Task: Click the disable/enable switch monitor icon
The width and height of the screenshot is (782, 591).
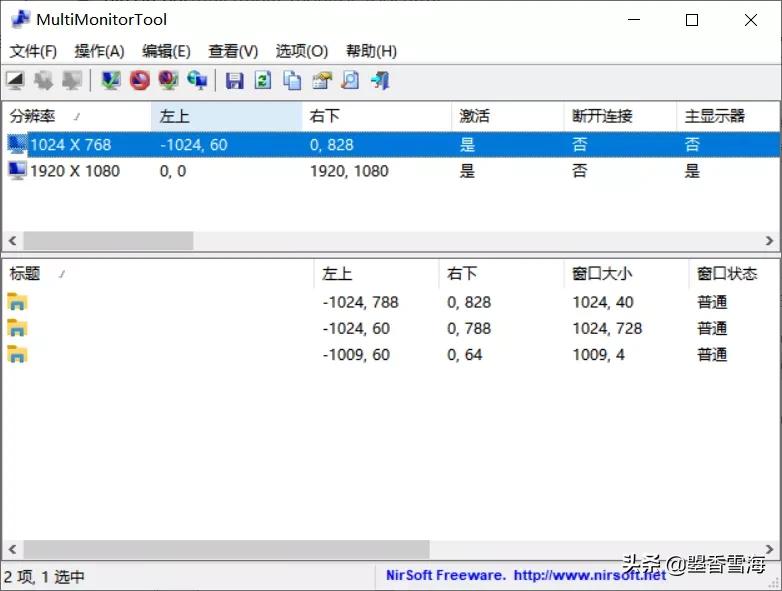Action: tap(169, 80)
